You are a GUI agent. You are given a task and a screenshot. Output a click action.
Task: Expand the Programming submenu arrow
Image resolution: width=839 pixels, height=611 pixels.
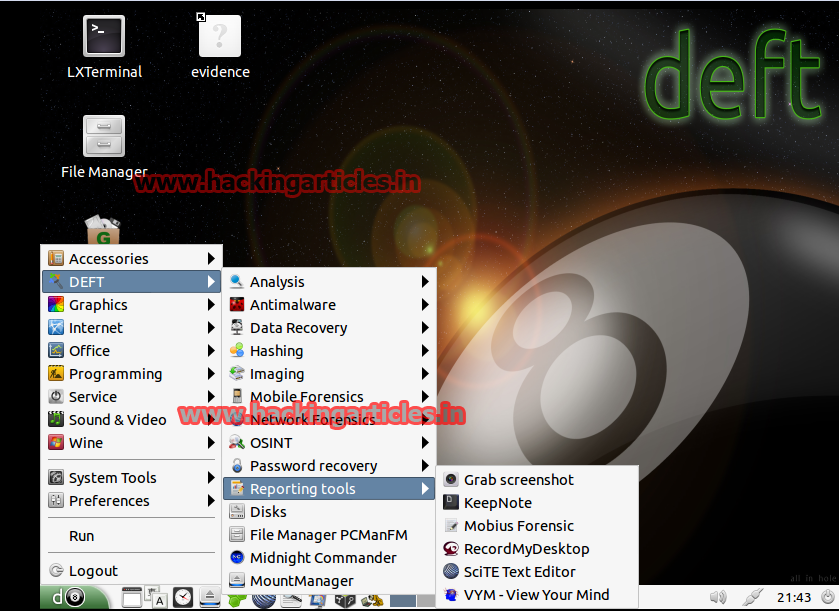(x=211, y=373)
